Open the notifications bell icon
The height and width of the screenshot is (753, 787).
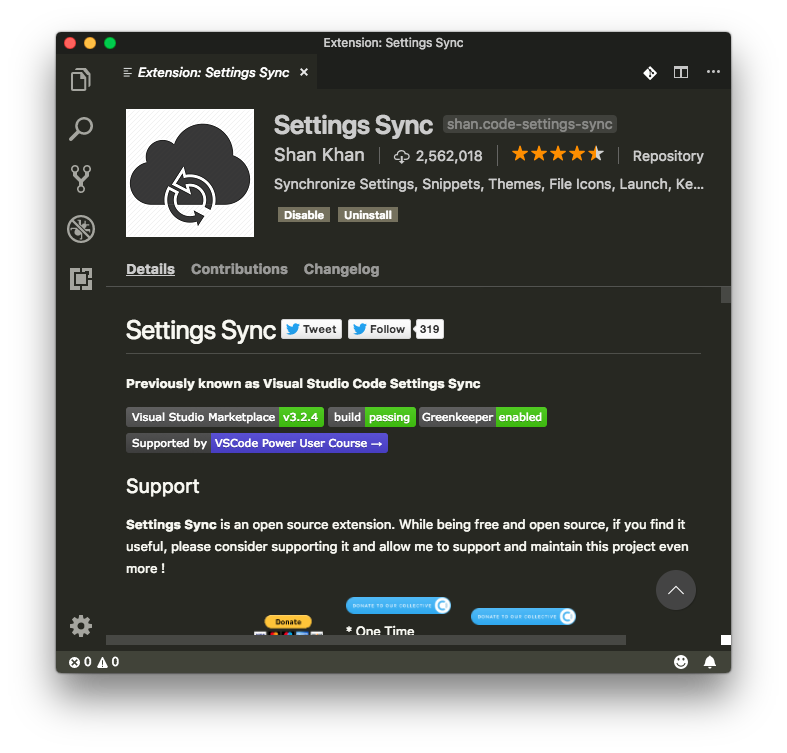(x=710, y=662)
